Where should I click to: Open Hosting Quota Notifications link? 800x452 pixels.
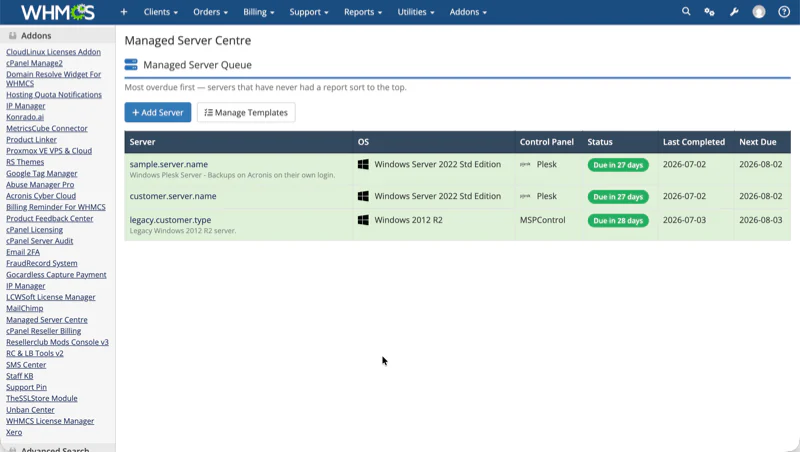54,94
